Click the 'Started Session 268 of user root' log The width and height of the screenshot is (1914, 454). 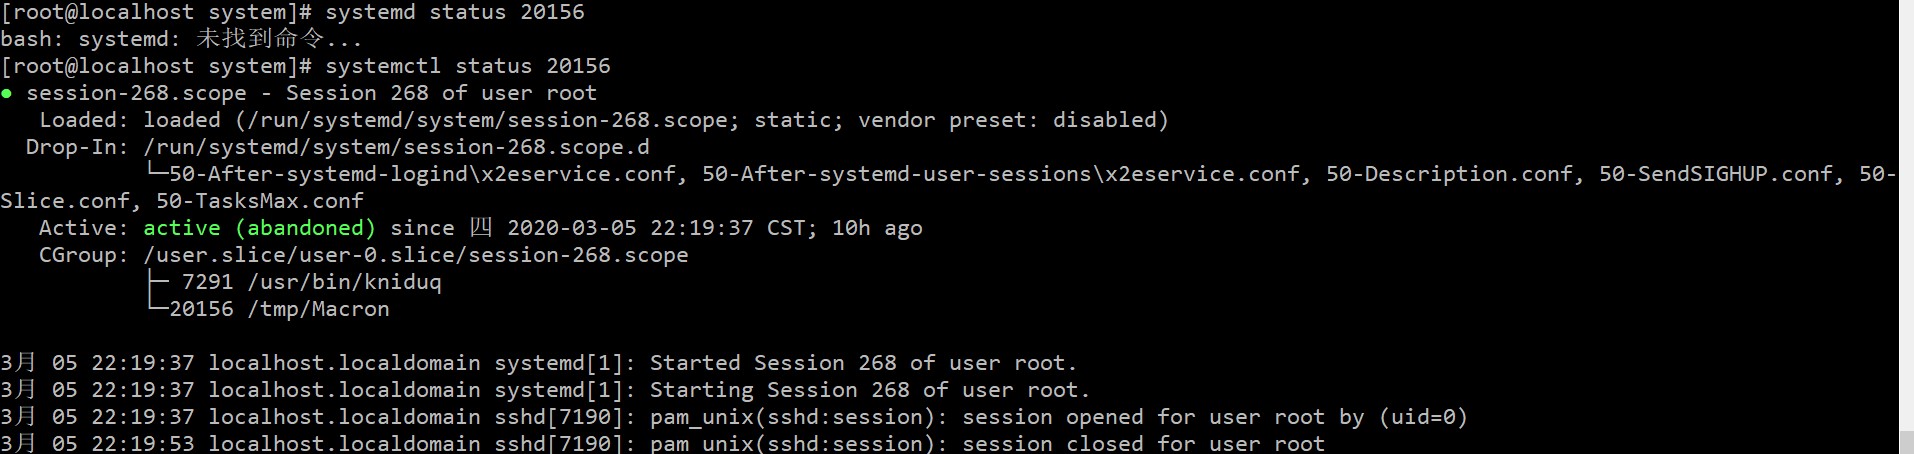tap(863, 363)
